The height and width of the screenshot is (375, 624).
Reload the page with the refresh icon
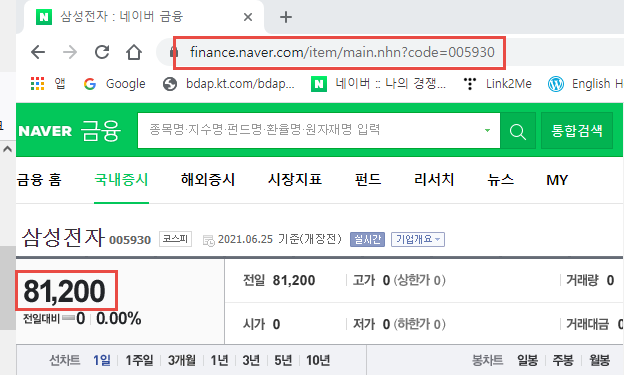pos(102,52)
